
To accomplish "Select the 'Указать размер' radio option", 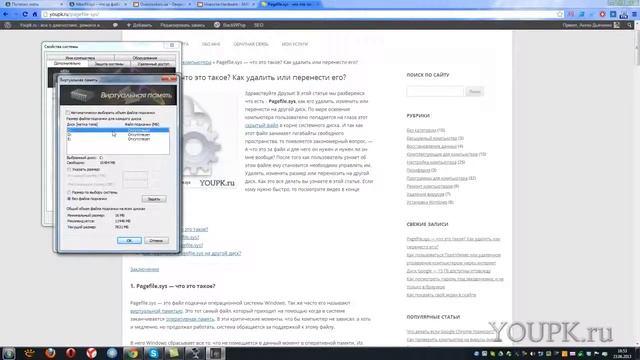I will coord(69,169).
